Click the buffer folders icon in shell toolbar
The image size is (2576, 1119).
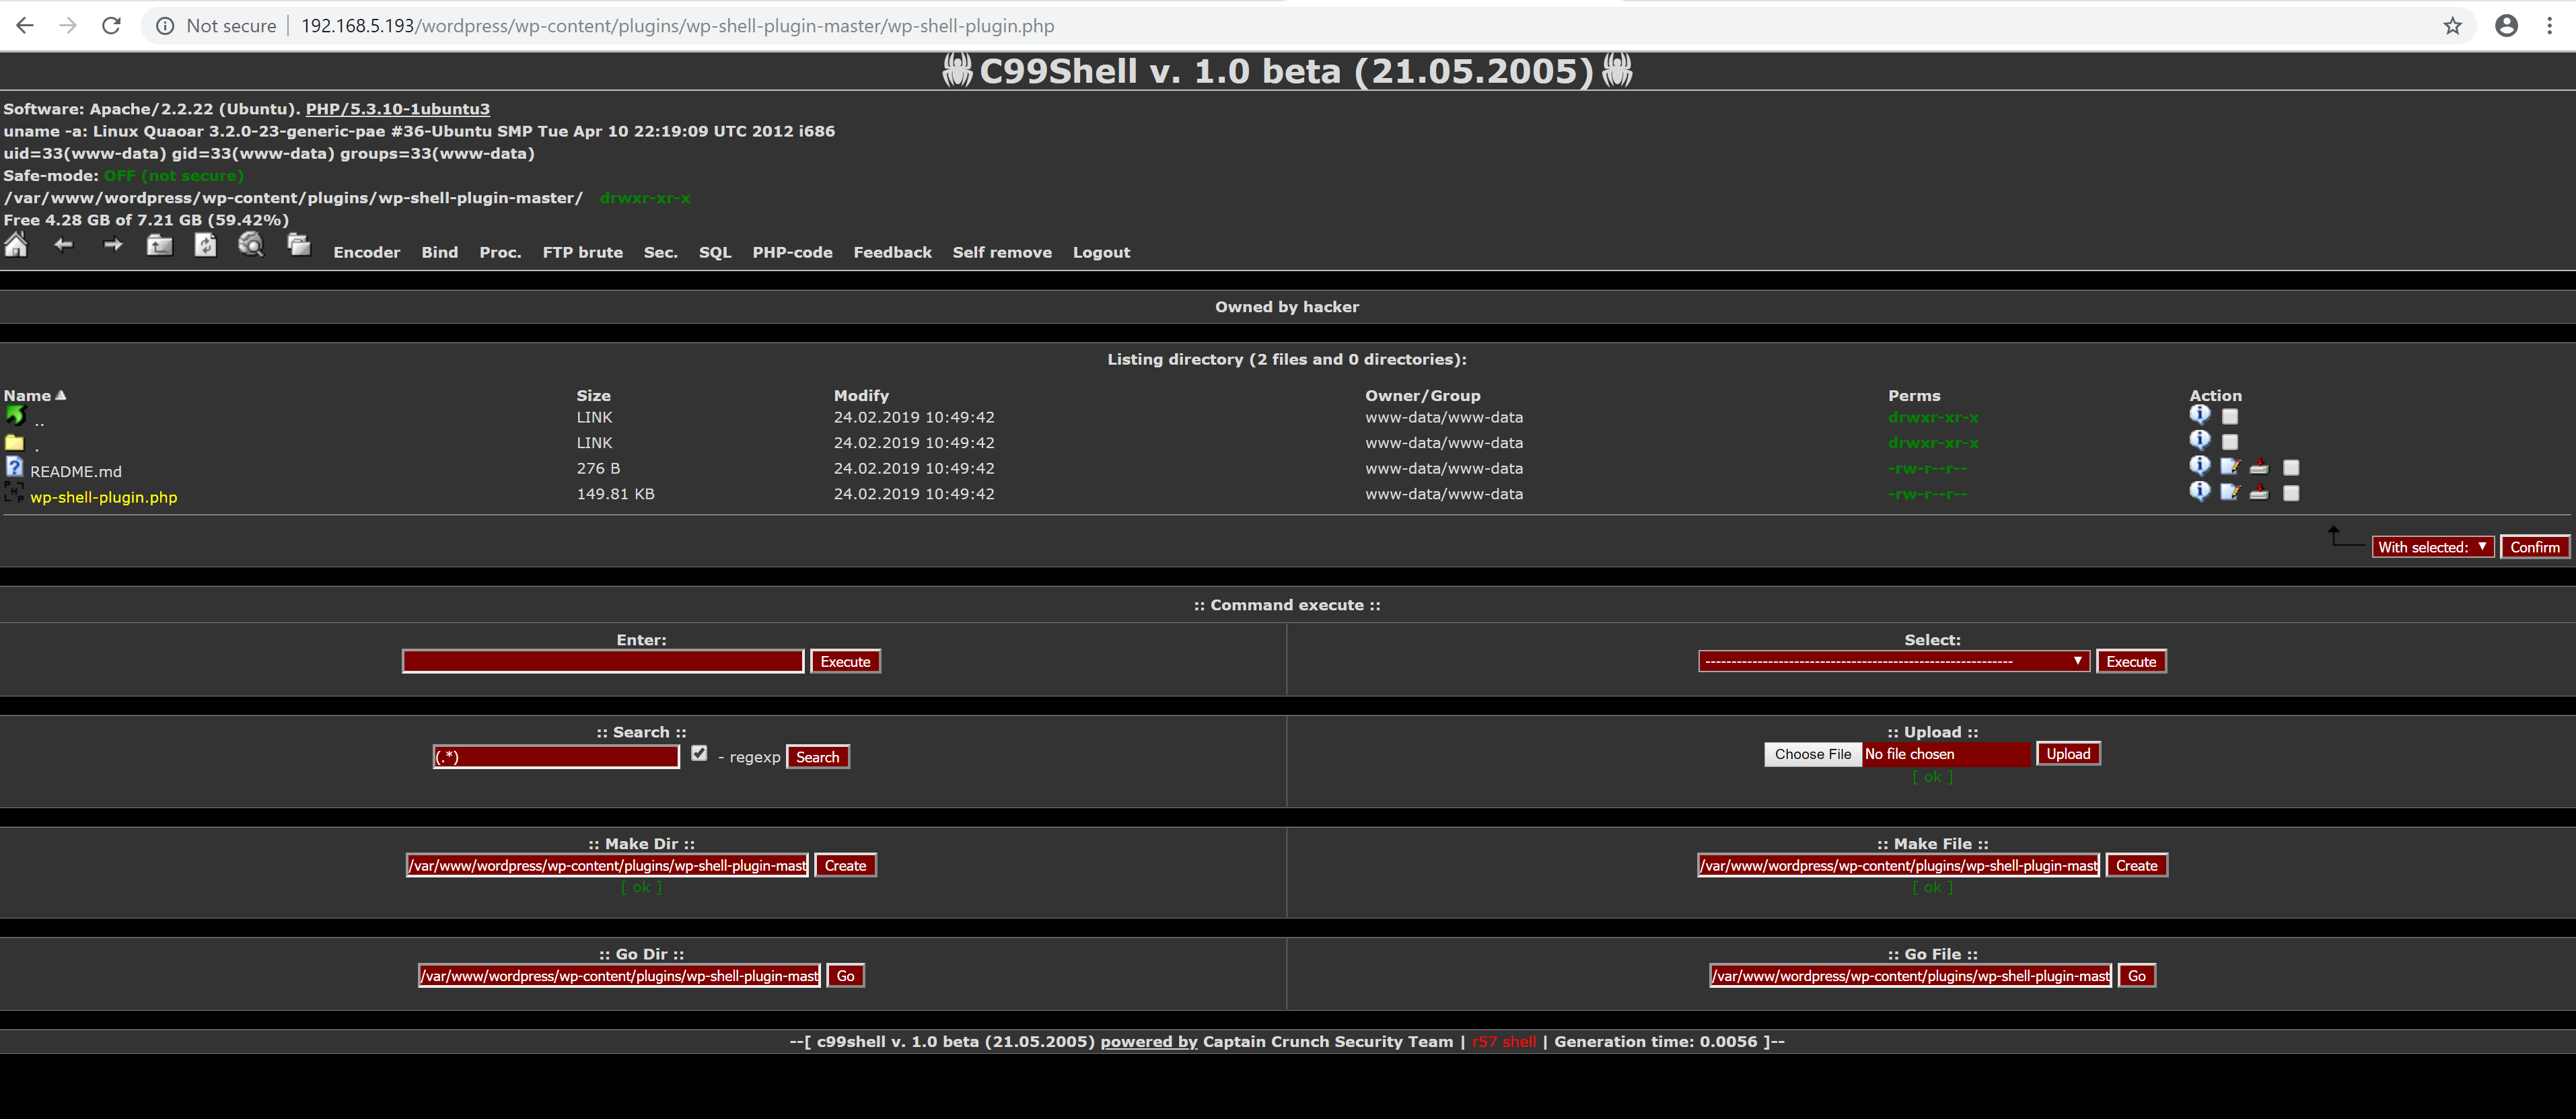tap(299, 244)
